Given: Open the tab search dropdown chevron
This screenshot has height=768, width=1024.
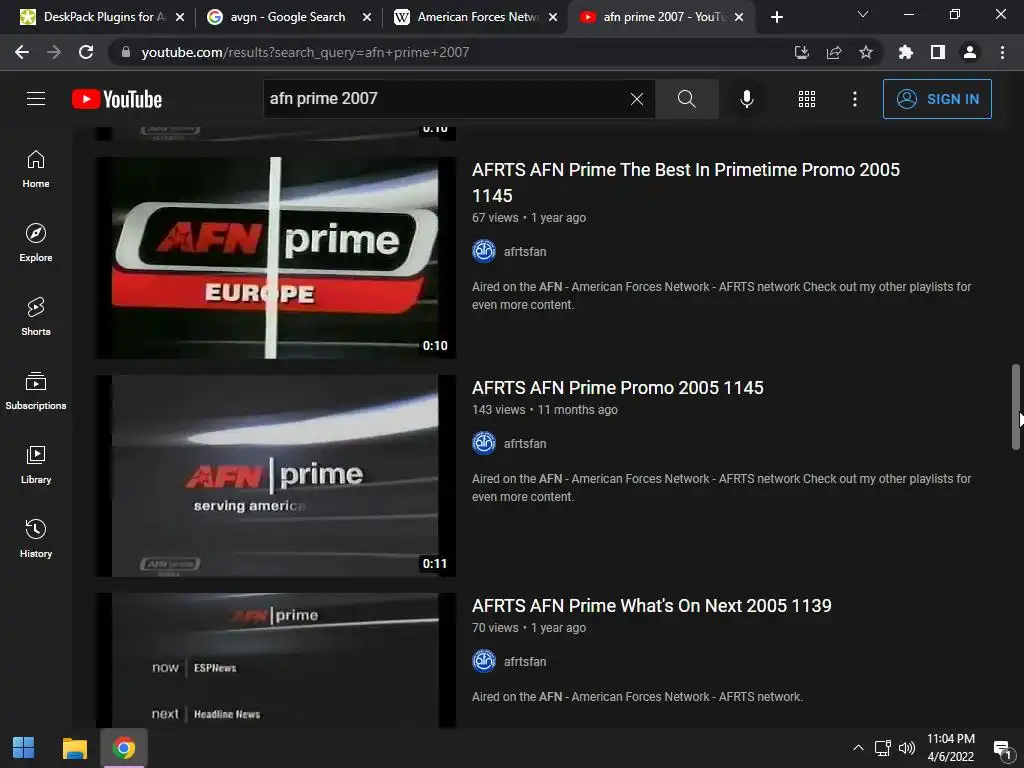Looking at the screenshot, I should coord(863,14).
